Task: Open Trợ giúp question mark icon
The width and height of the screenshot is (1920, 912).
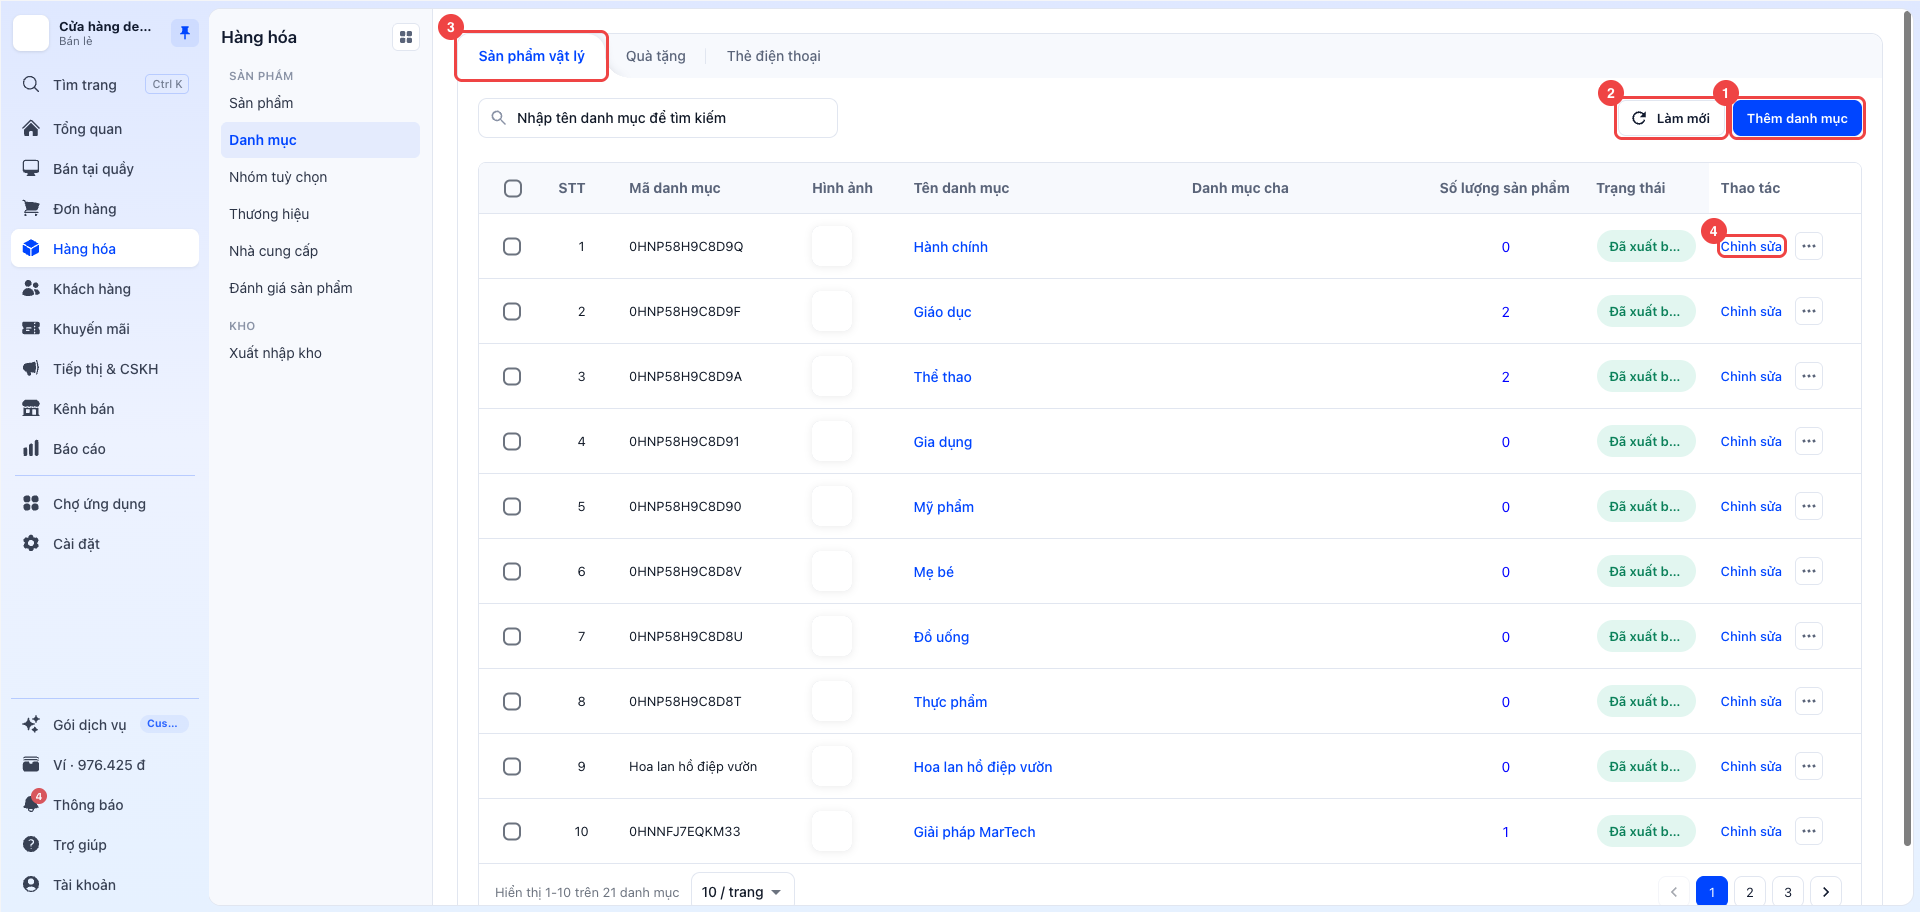Action: click(31, 844)
